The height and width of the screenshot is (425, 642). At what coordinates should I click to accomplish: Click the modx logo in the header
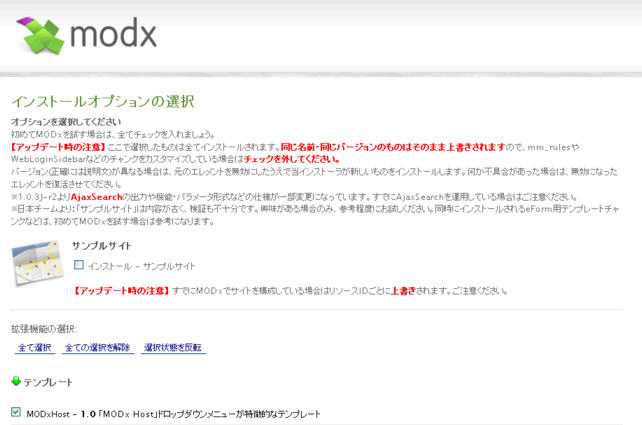(x=86, y=36)
